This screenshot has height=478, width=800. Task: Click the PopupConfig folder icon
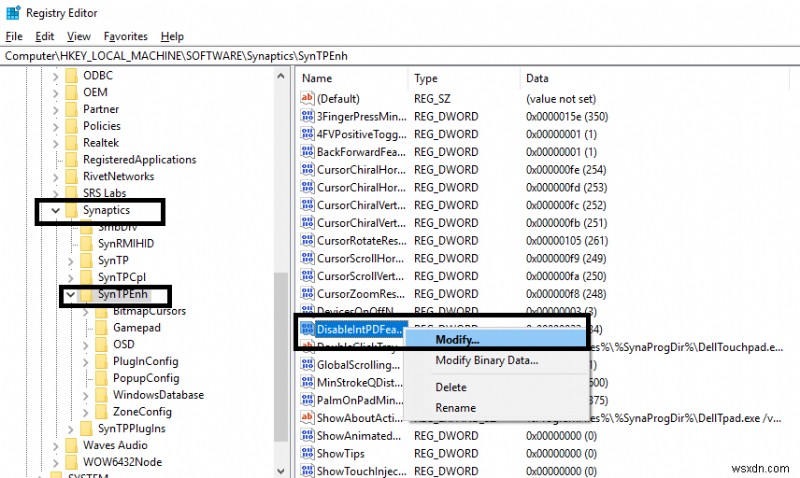(x=101, y=378)
